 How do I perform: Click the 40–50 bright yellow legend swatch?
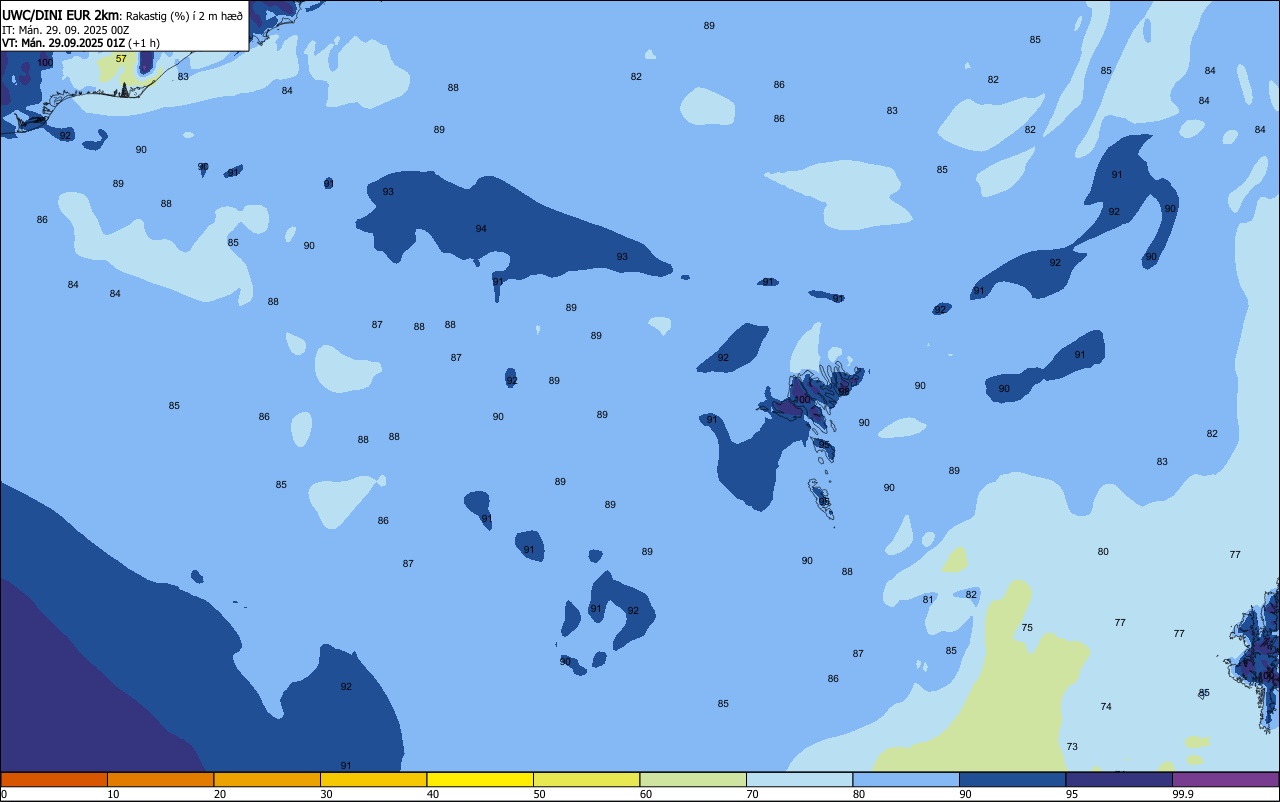tap(480, 779)
